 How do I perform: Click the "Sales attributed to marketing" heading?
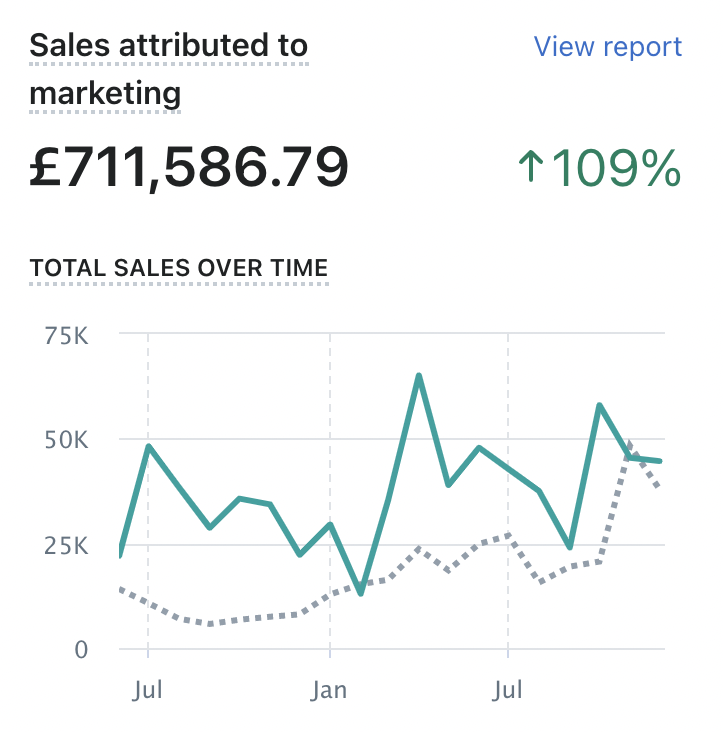click(x=168, y=69)
